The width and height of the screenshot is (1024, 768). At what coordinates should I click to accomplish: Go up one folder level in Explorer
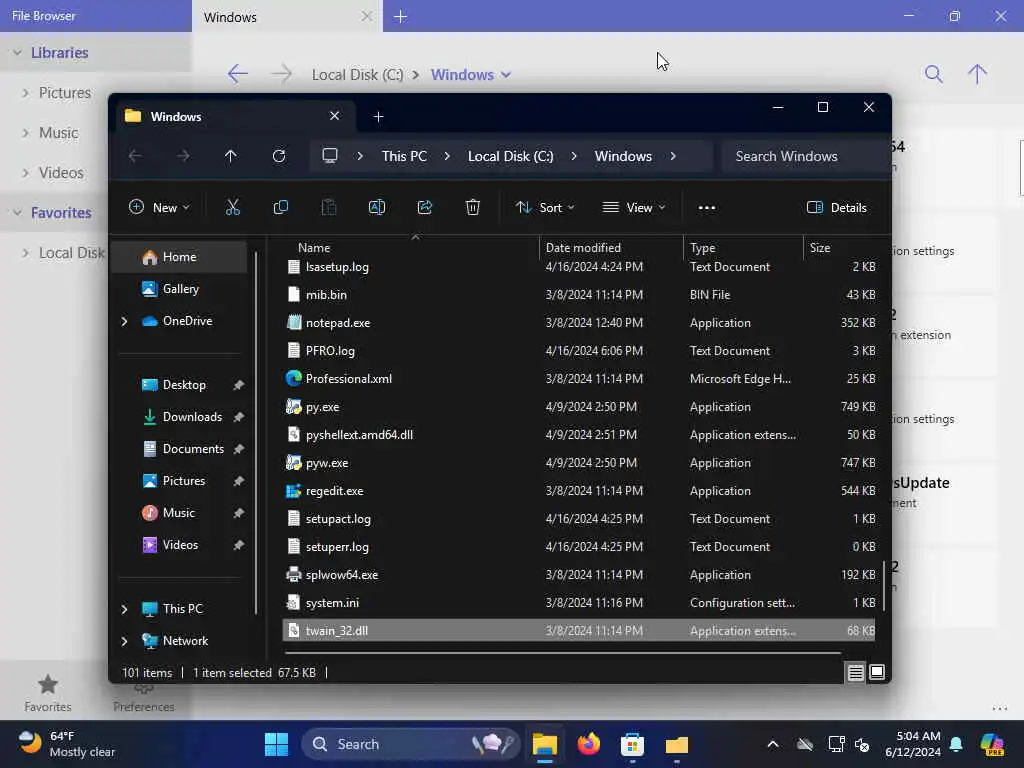click(x=231, y=156)
